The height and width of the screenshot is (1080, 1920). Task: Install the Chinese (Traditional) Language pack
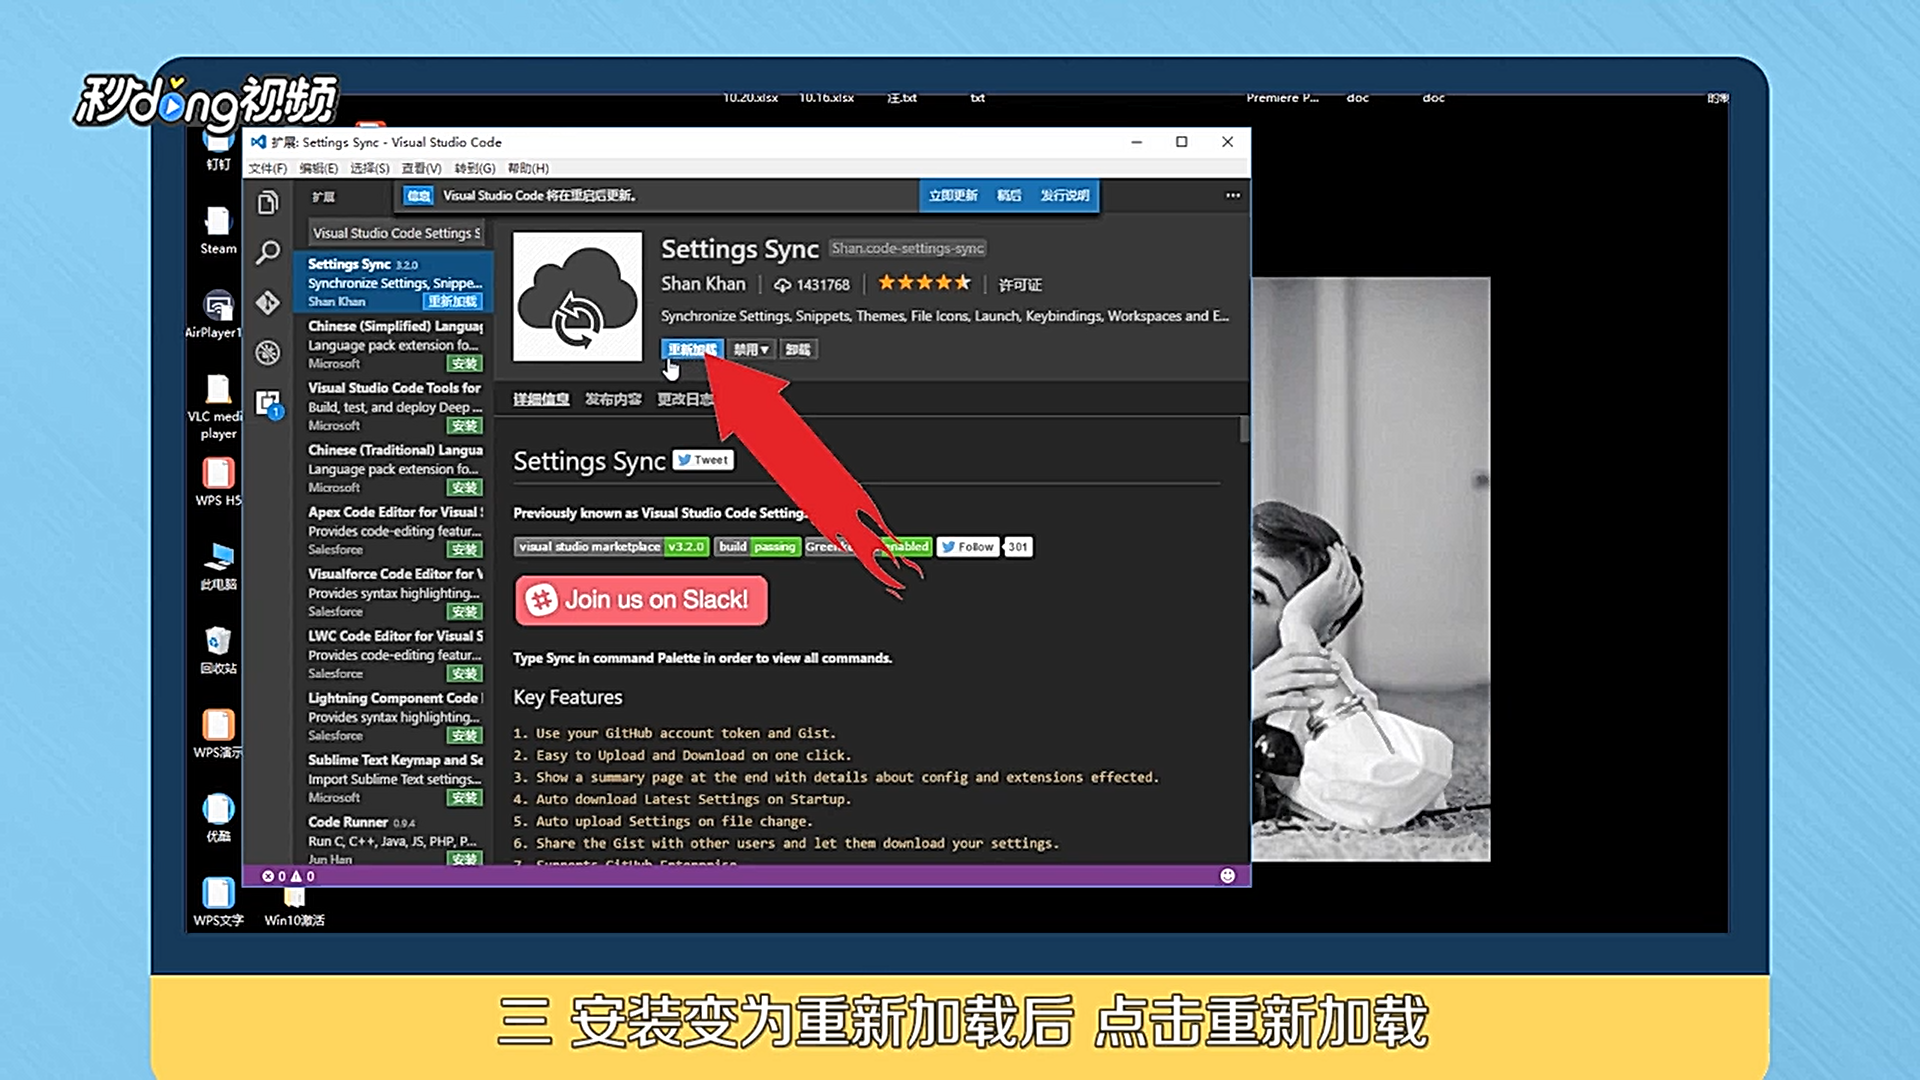(x=465, y=487)
